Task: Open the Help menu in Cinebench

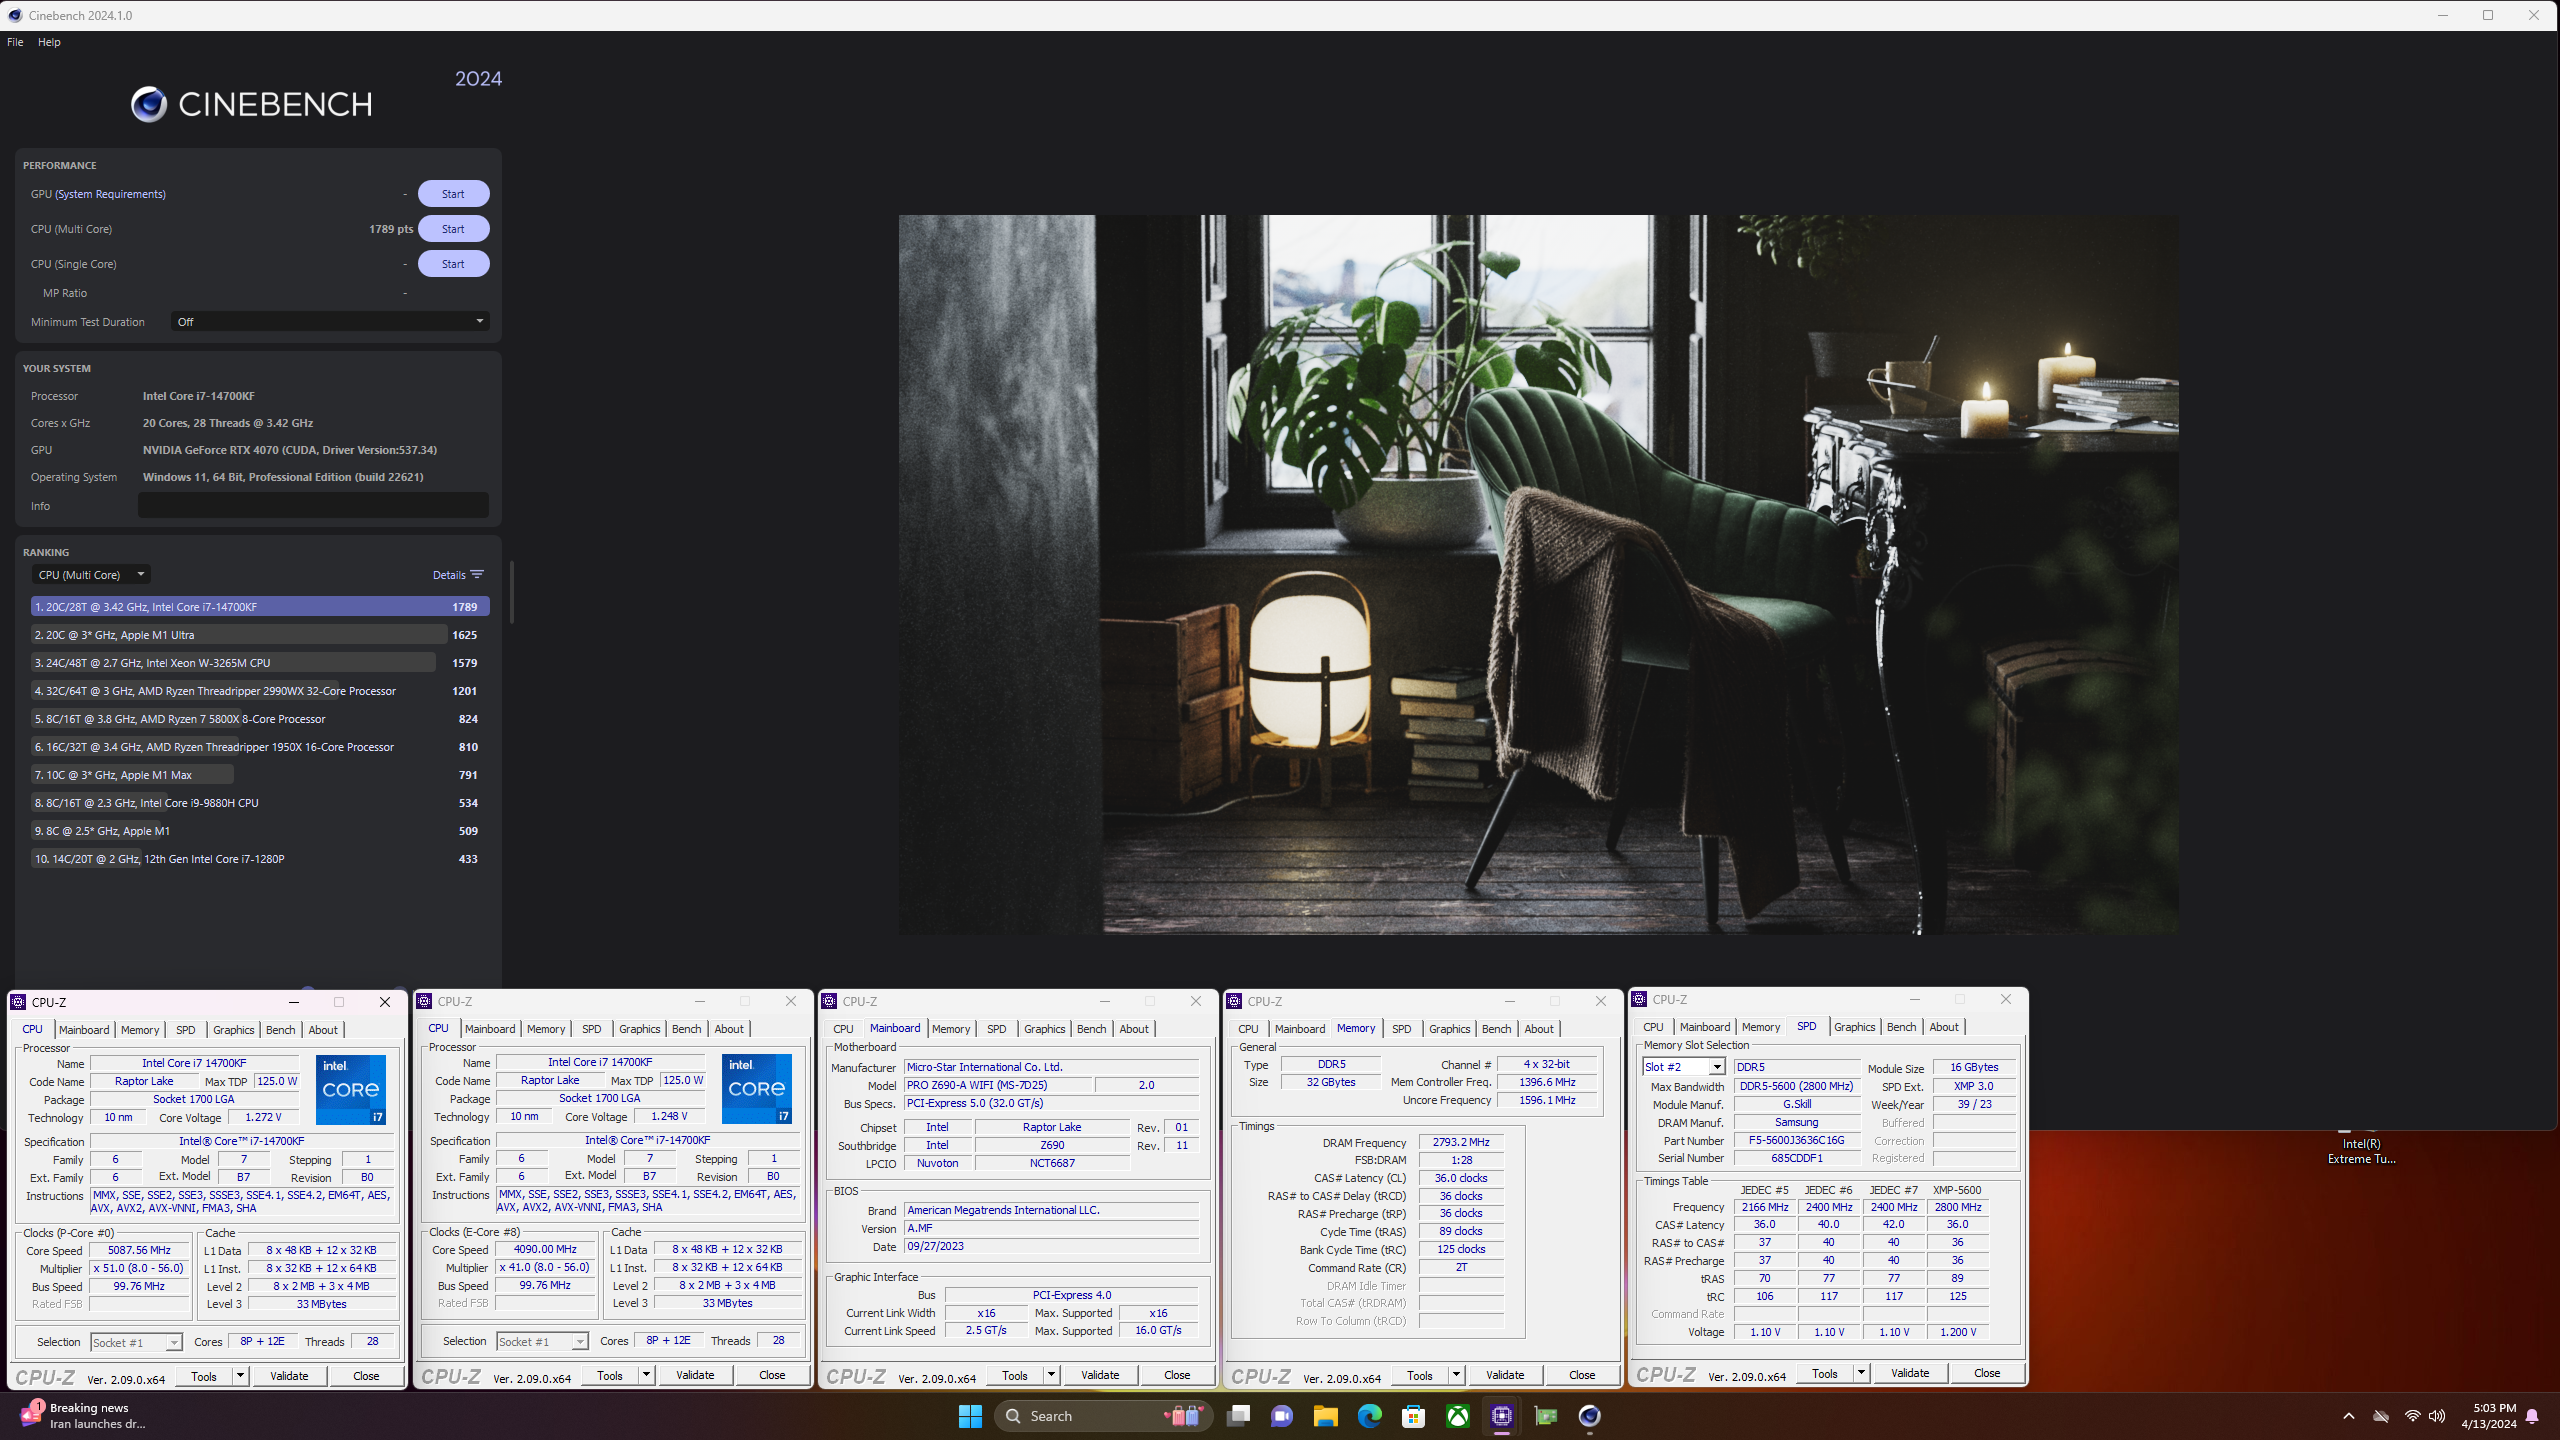Action: [49, 42]
